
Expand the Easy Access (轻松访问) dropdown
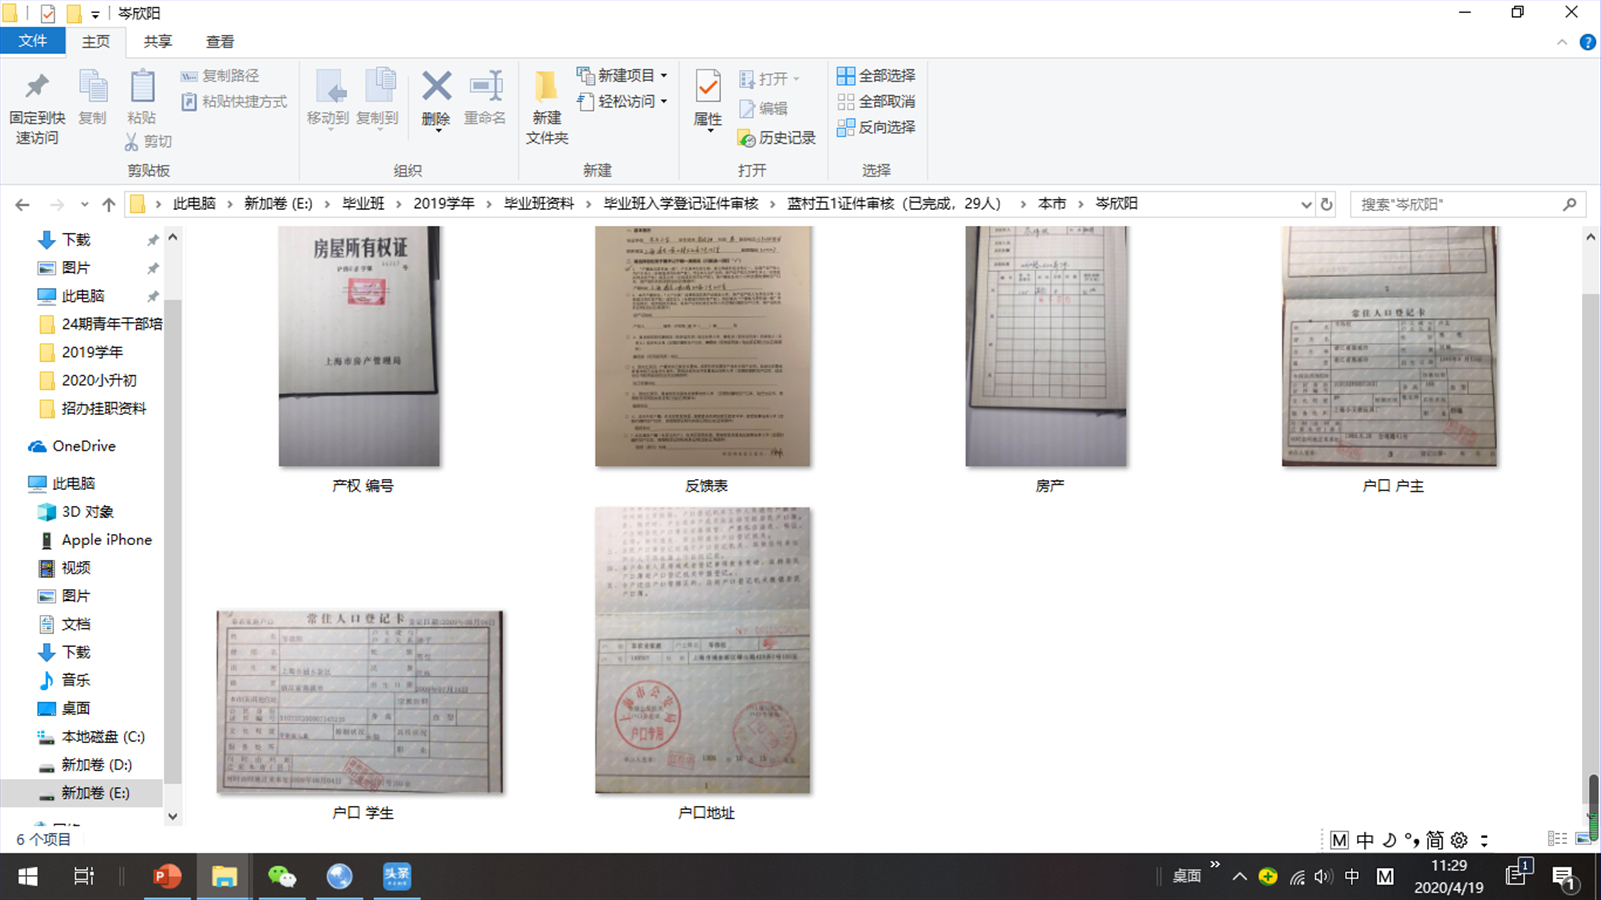664,102
